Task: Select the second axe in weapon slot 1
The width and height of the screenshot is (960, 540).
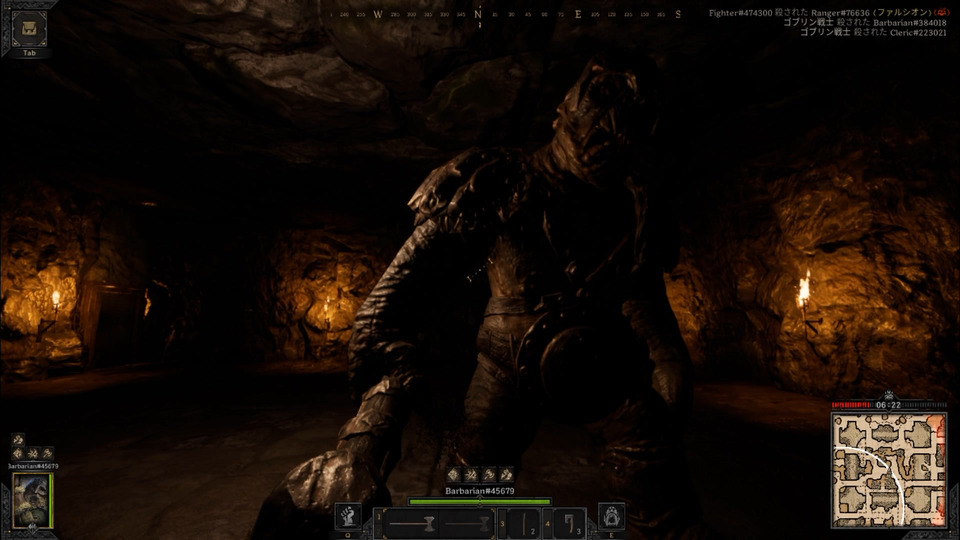Action: coord(468,524)
